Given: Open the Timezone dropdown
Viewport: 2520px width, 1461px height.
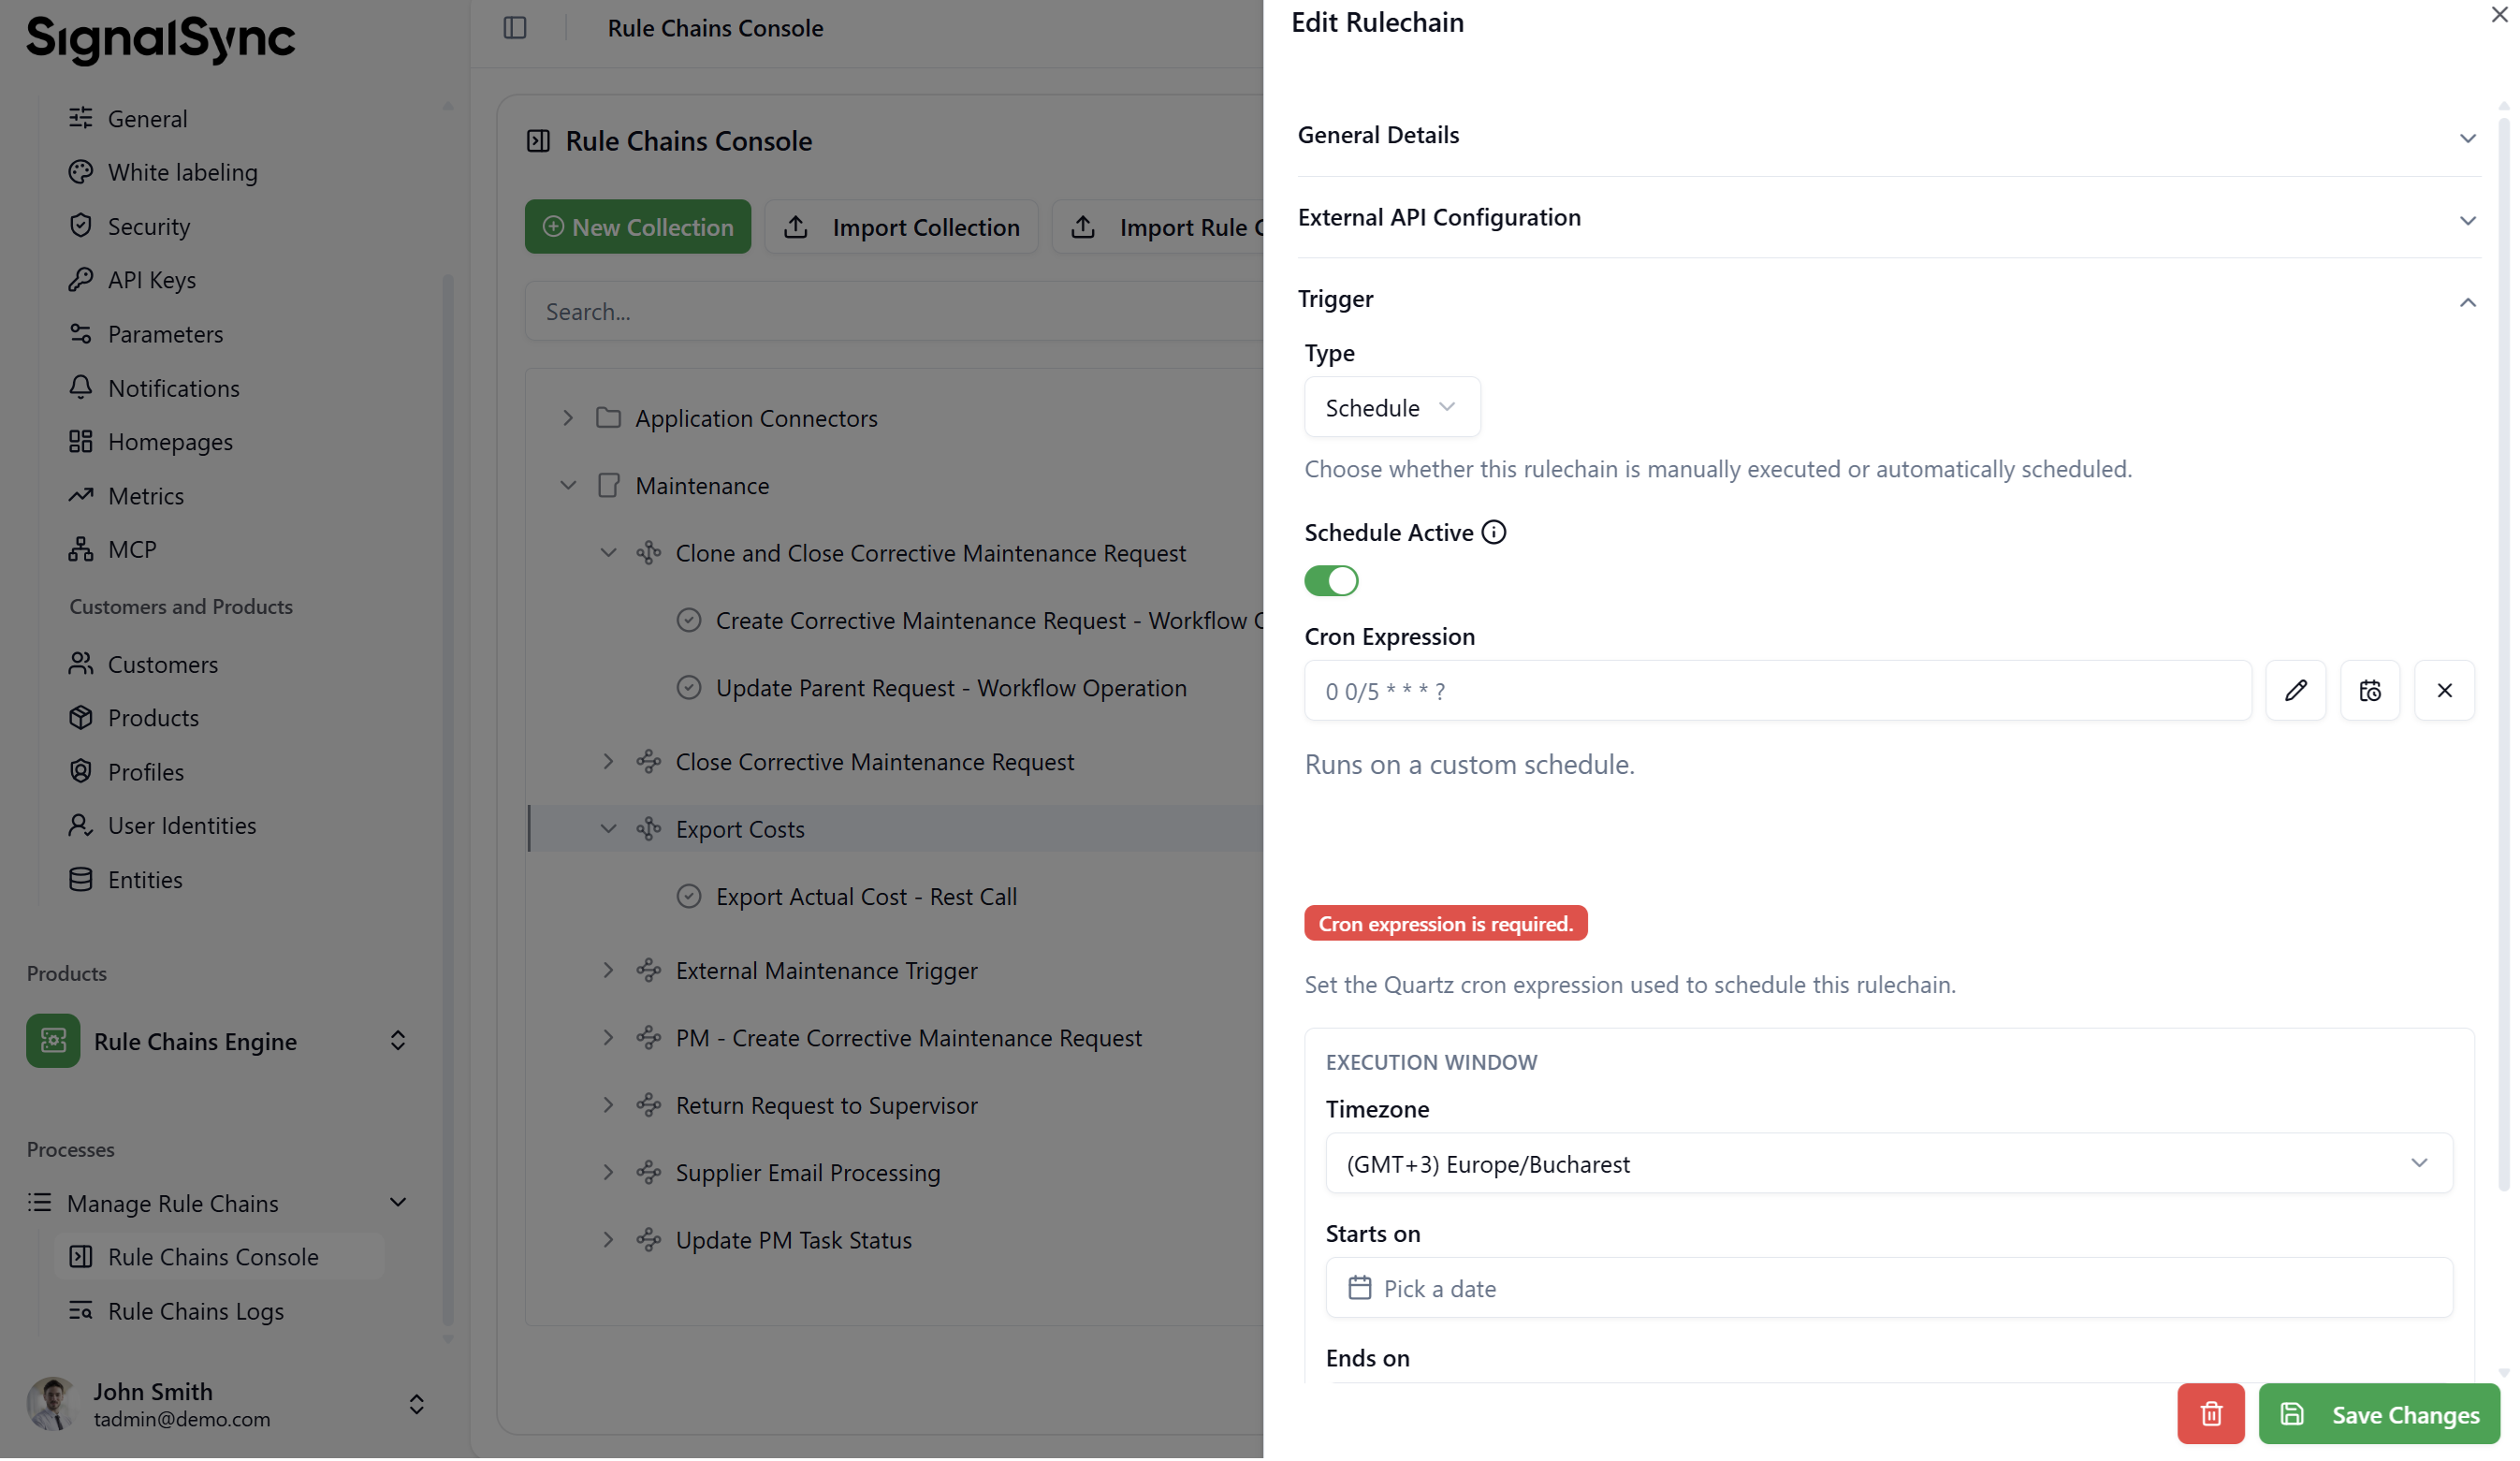Looking at the screenshot, I should pos(1888,1164).
